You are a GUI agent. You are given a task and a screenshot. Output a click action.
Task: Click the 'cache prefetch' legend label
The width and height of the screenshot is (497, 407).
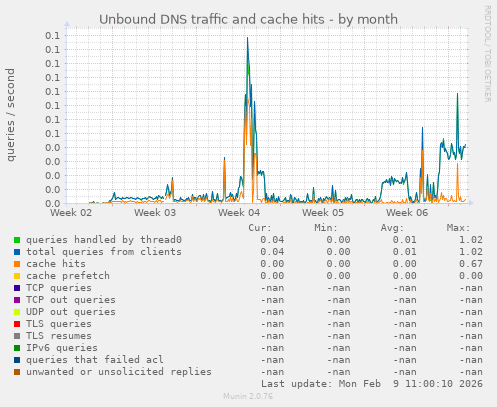(68, 276)
